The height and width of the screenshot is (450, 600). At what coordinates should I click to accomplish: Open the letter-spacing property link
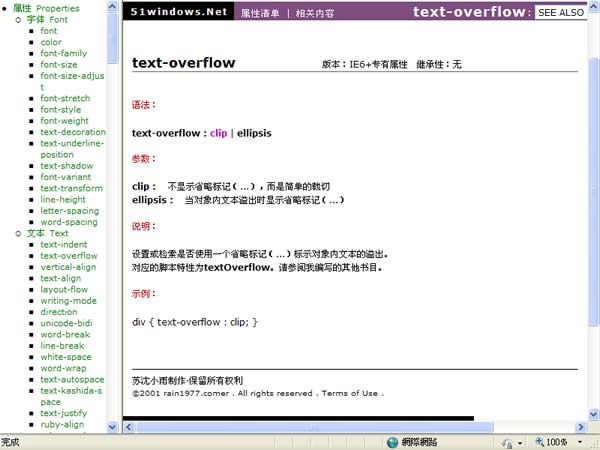(x=70, y=211)
